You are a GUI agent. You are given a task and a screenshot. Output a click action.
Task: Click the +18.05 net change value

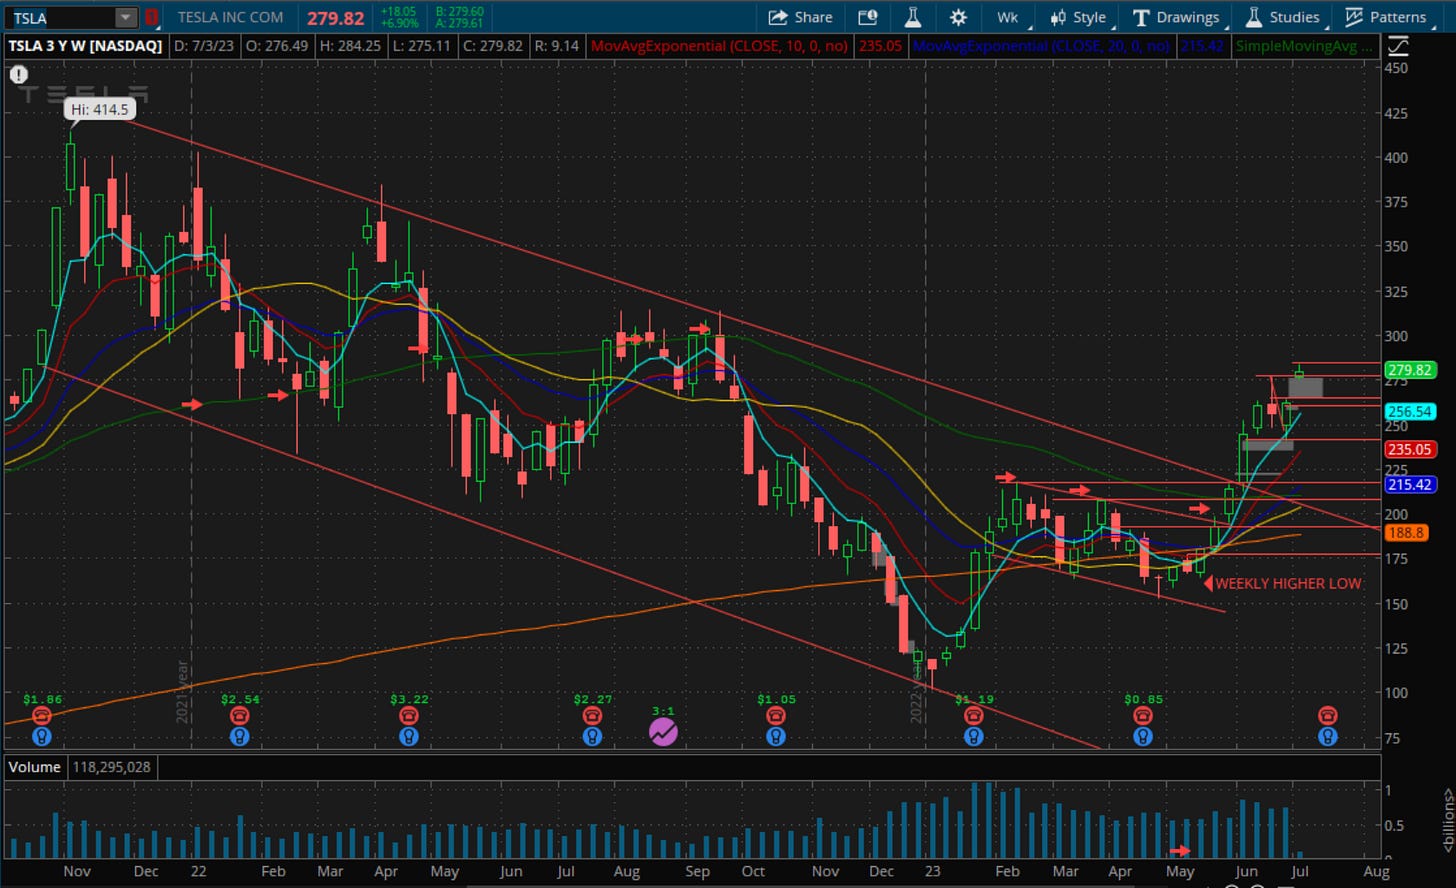[397, 11]
